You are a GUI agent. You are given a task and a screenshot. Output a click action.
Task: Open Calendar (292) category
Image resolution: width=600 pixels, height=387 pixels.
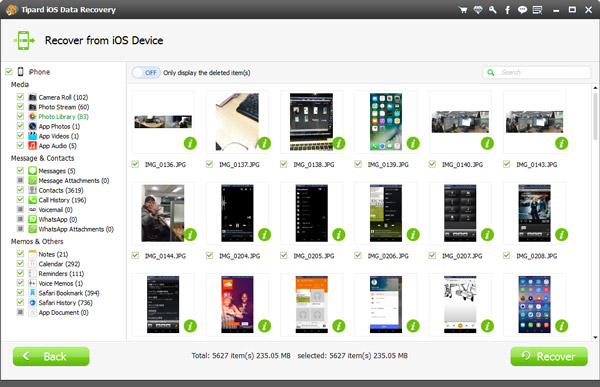59,264
